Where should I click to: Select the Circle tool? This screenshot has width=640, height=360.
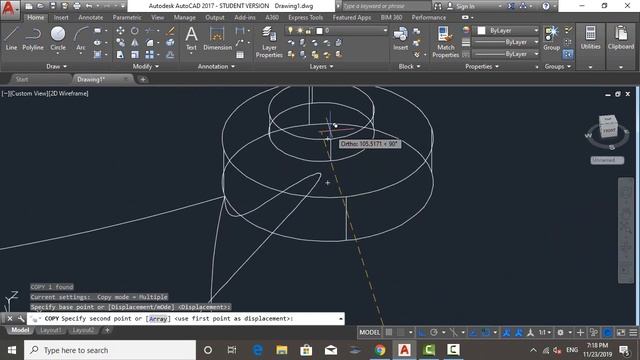click(58, 39)
